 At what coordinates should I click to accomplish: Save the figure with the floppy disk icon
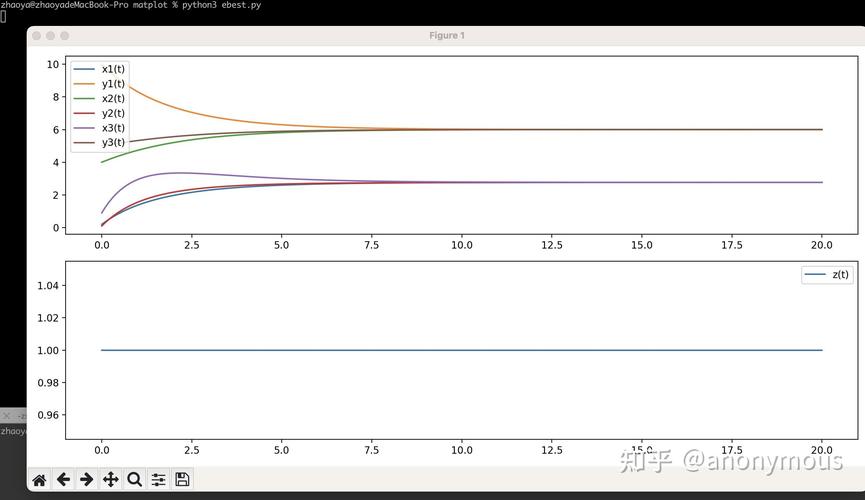point(182,480)
